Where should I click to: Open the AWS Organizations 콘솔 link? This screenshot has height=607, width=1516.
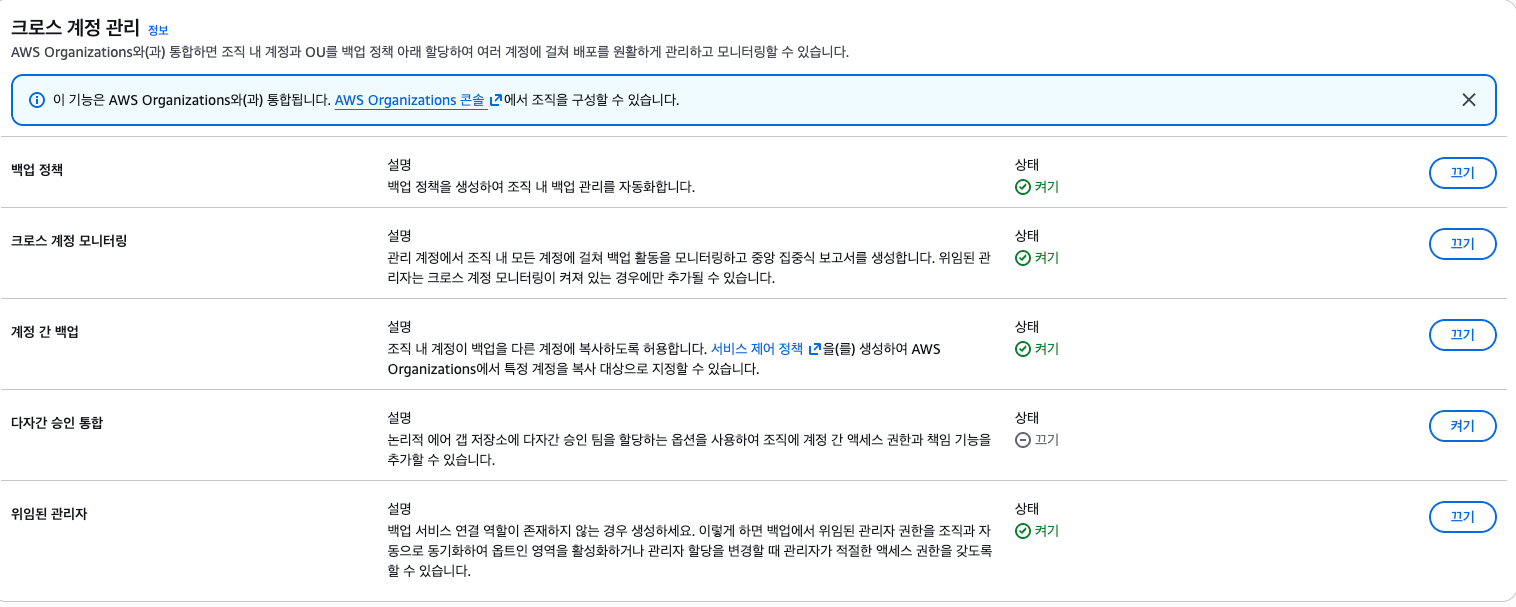pos(409,100)
